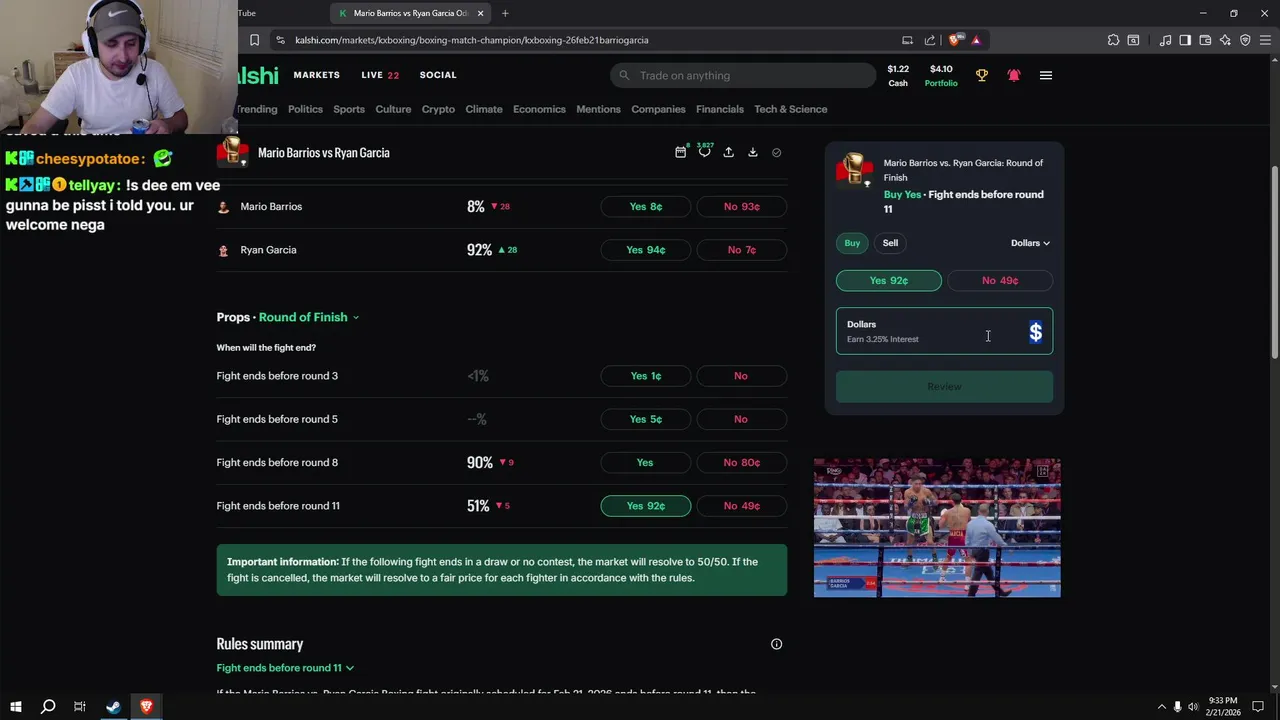Open the Dollars order type dropdown

tap(1030, 243)
